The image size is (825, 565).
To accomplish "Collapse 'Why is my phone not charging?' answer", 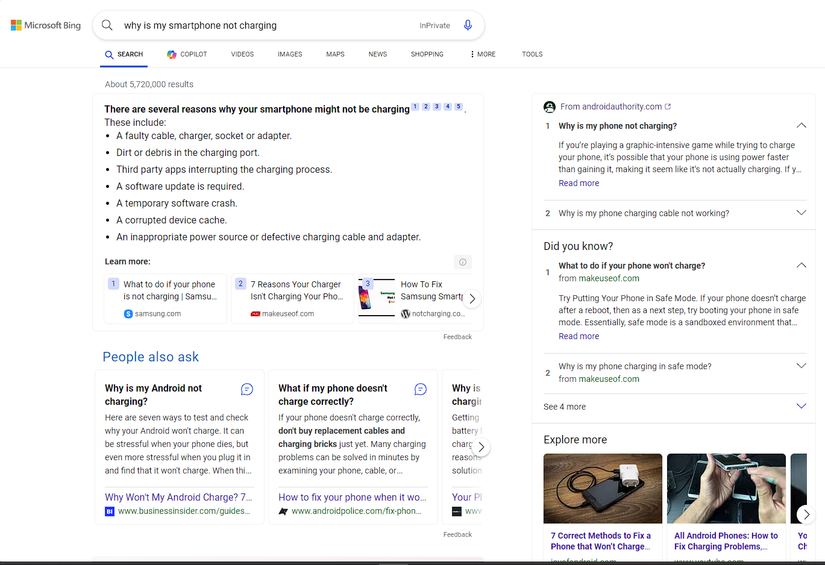I will point(801,126).
